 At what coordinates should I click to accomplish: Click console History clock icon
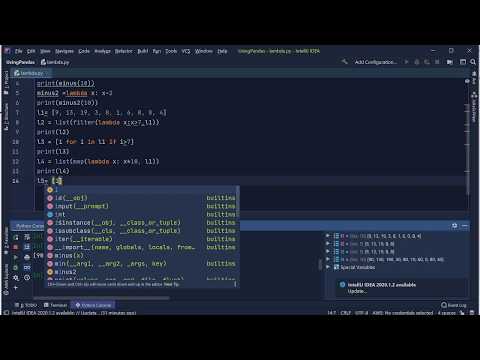pos(27,277)
